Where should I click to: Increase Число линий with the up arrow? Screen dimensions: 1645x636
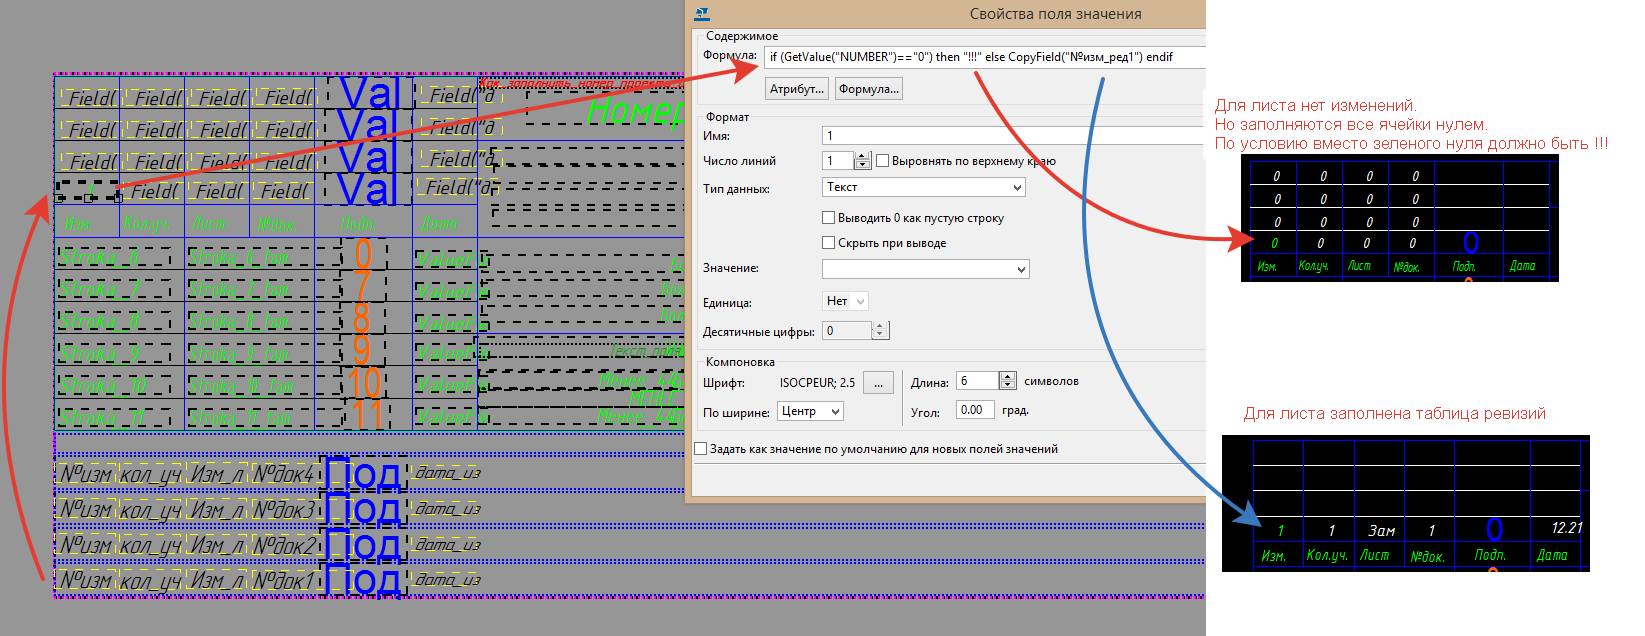863,156
